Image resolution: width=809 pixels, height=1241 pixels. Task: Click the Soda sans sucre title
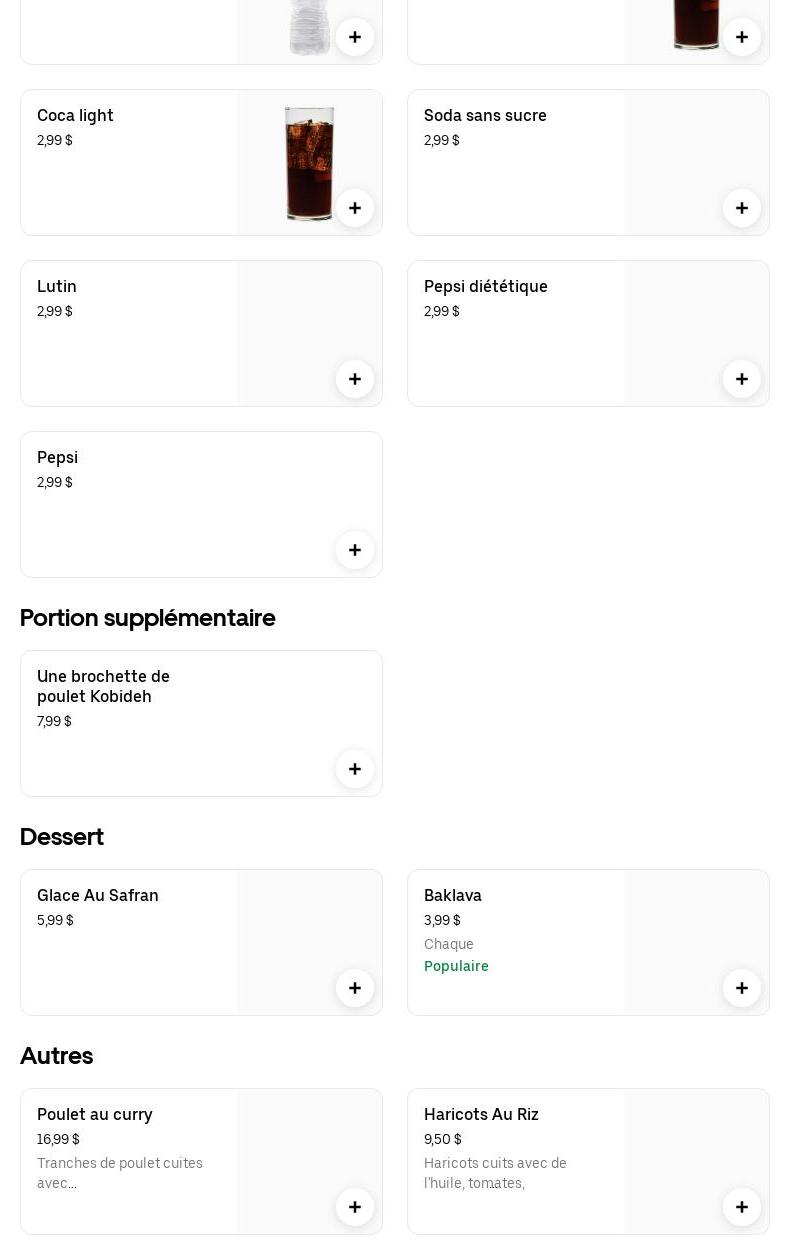pos(485,116)
